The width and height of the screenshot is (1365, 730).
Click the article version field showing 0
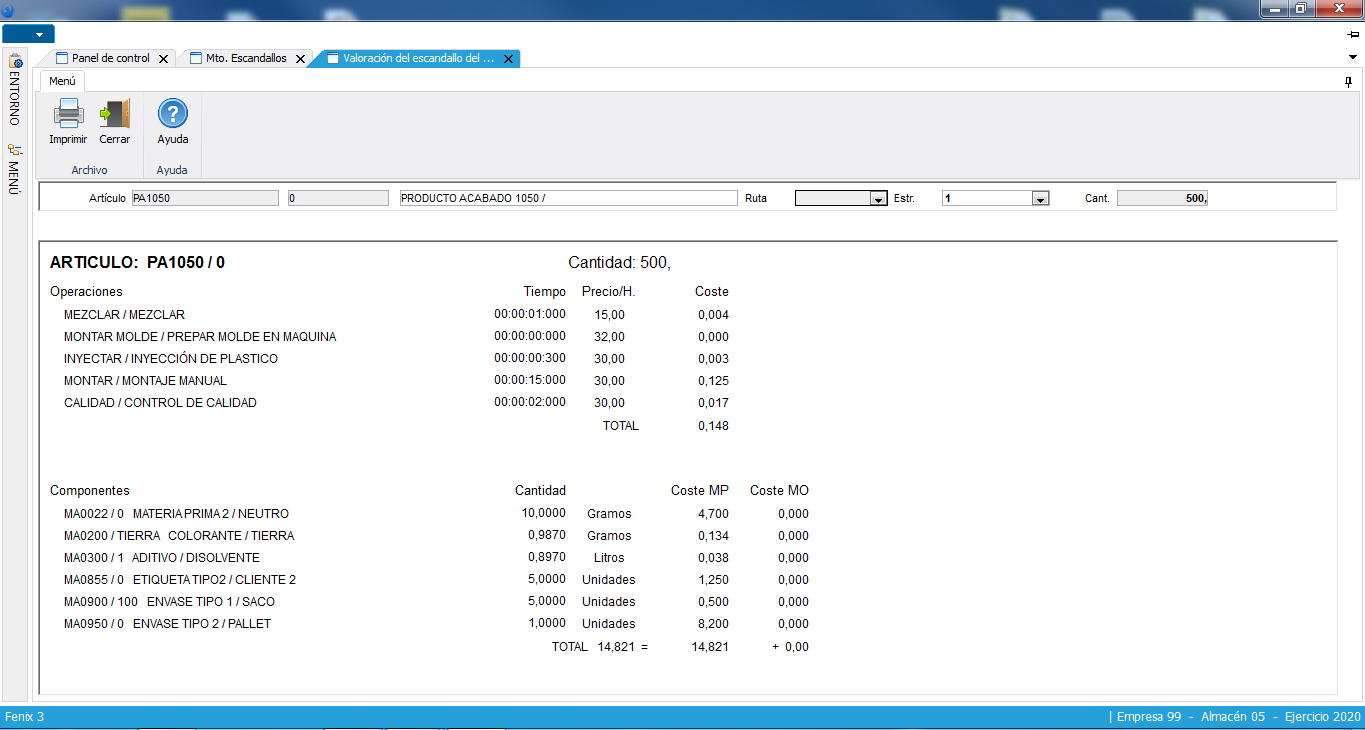(338, 198)
